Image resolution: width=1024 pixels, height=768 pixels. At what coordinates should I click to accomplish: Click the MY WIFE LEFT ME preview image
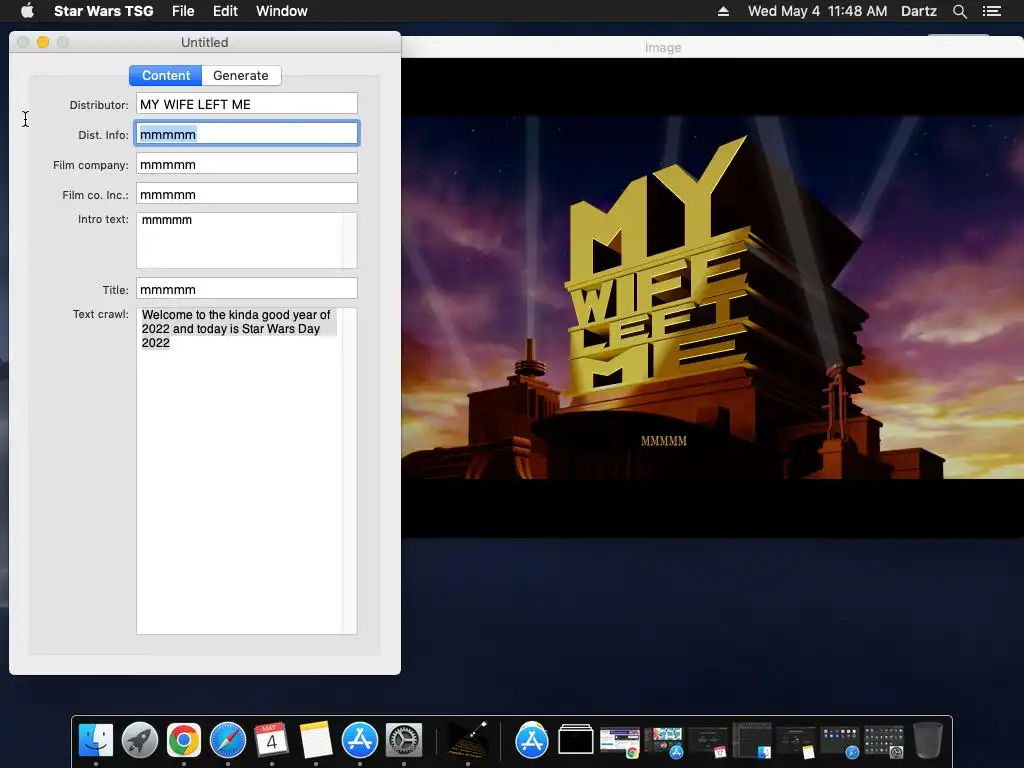(712, 298)
